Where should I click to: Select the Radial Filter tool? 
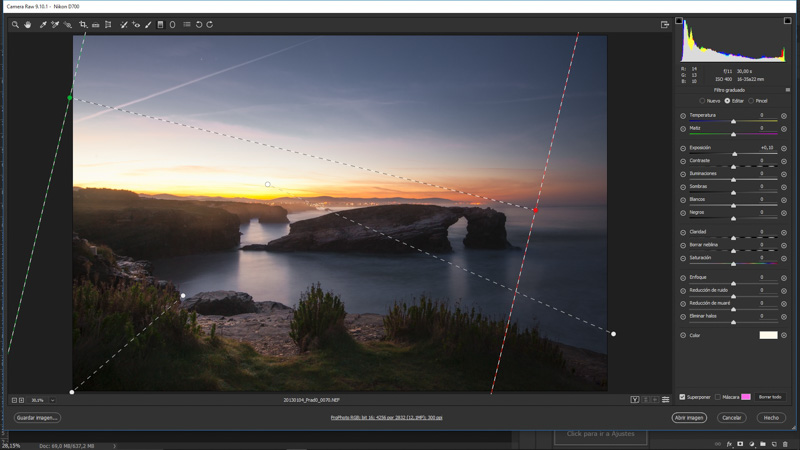172,24
